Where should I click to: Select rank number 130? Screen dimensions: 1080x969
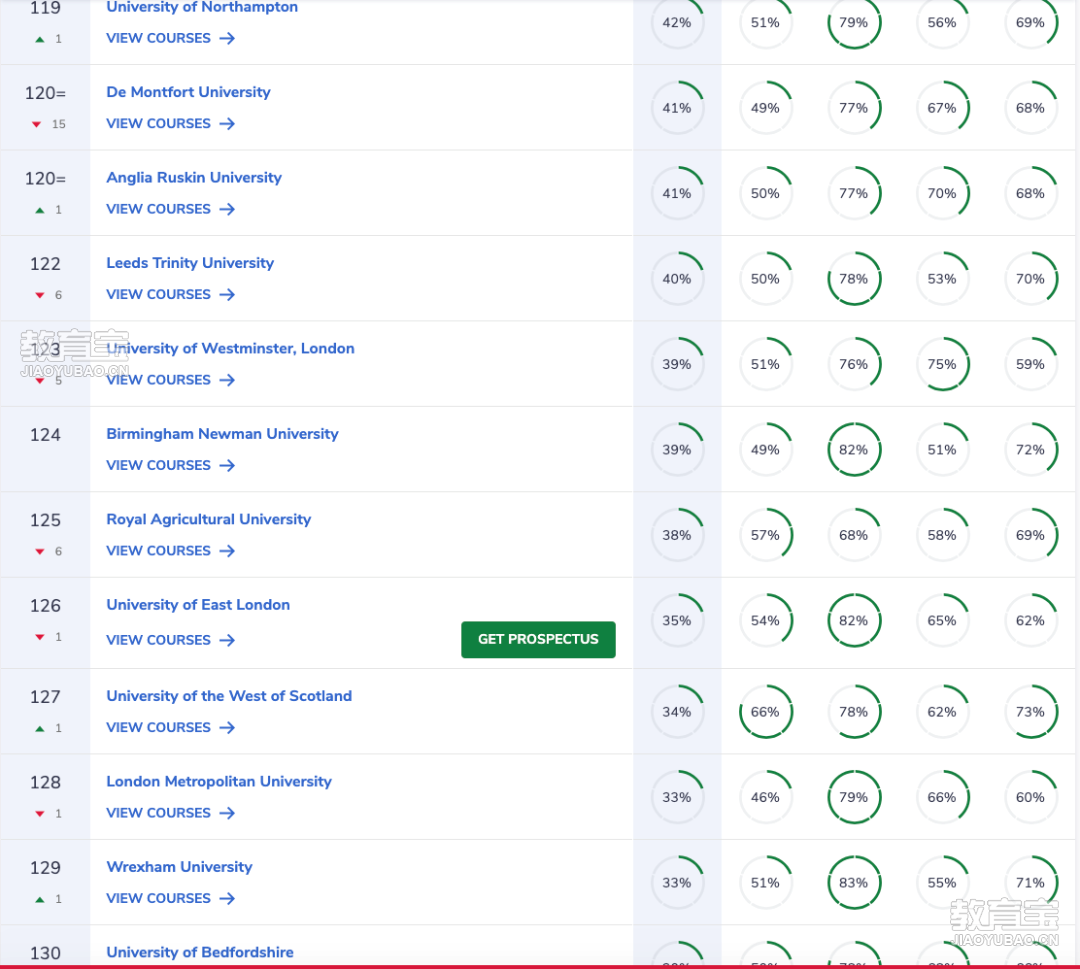coord(45,954)
